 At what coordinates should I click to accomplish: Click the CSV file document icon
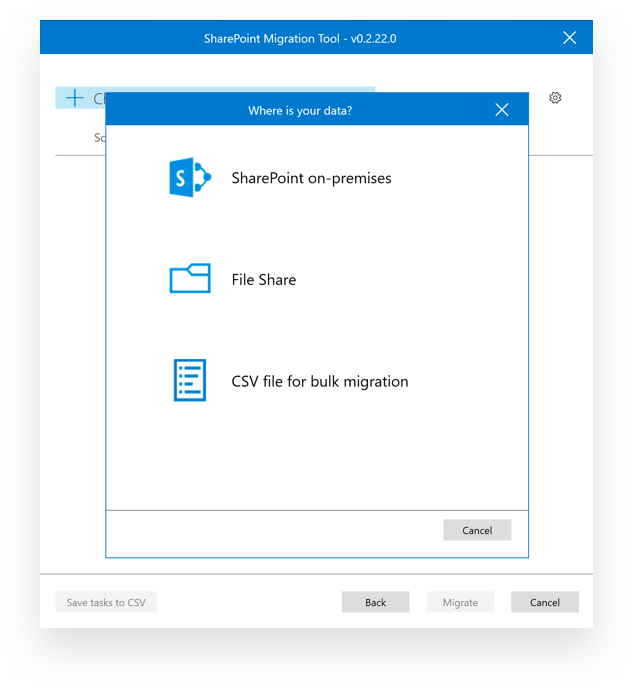(x=190, y=380)
